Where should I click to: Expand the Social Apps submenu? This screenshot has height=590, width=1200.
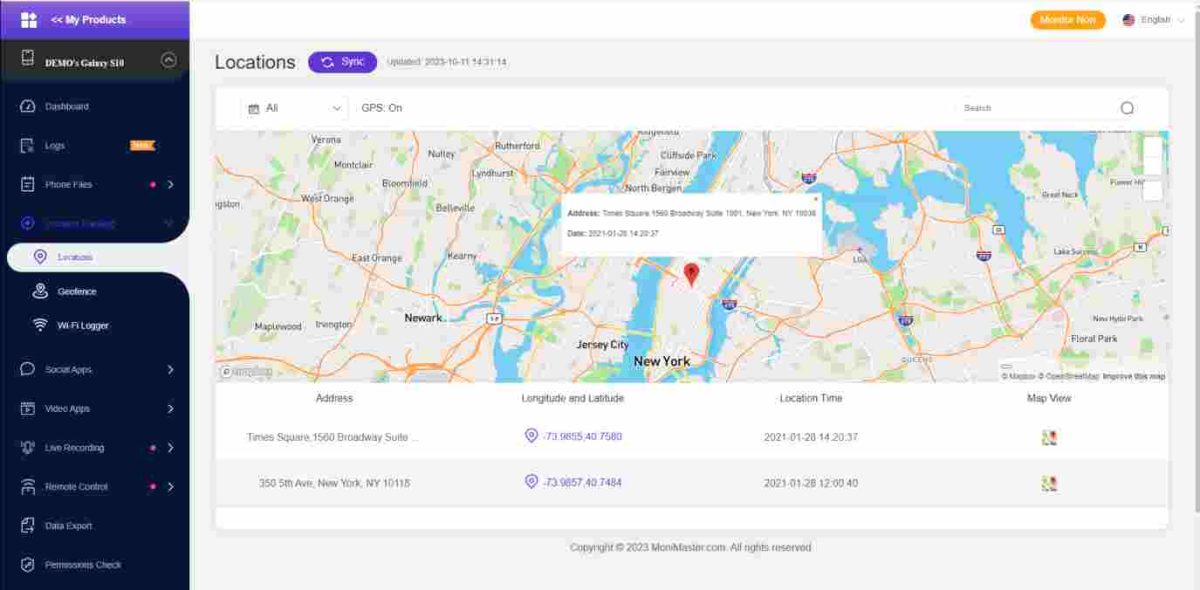[x=170, y=370]
